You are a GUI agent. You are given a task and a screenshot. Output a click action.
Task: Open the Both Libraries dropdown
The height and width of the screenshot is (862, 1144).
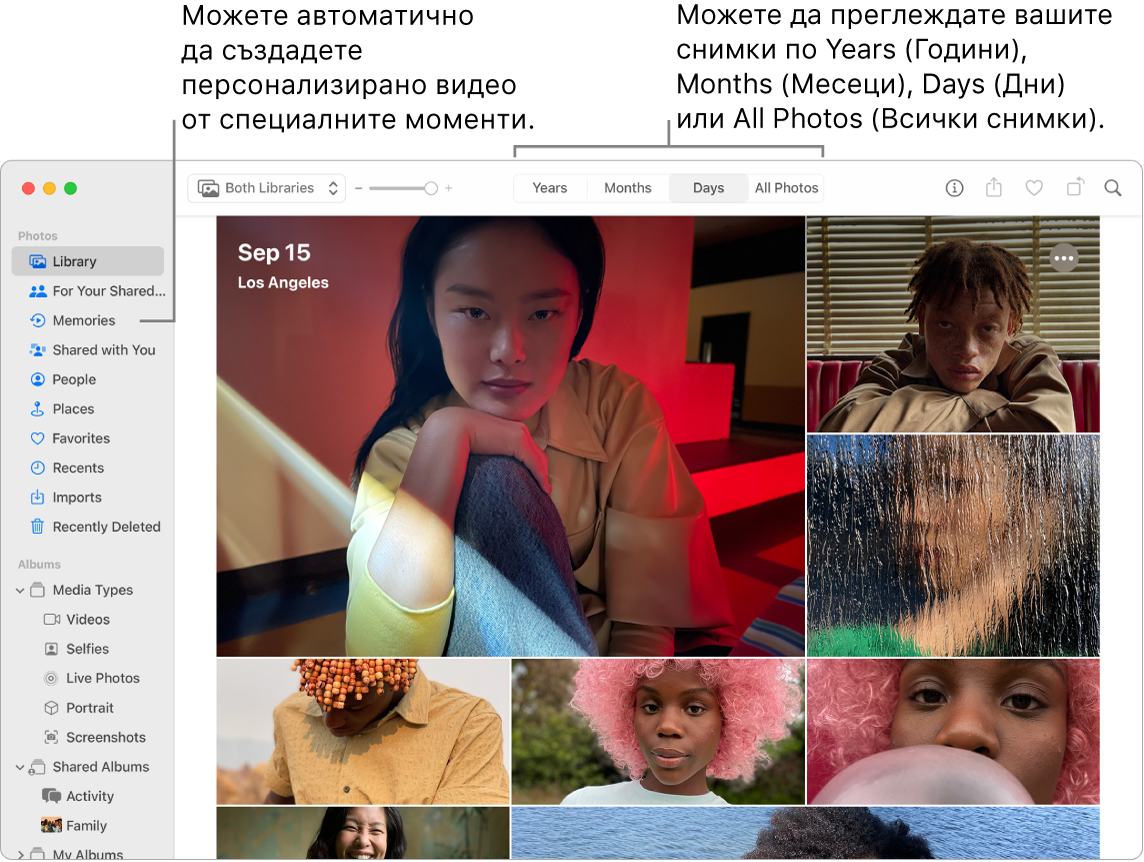click(x=266, y=187)
